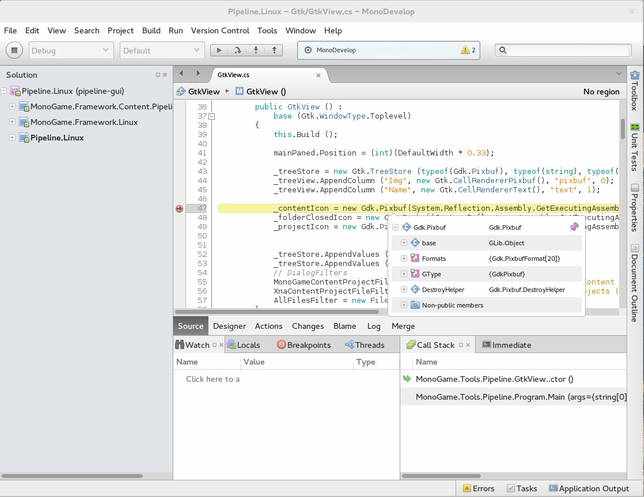
Task: Open the Document Outline side panel
Action: click(635, 283)
